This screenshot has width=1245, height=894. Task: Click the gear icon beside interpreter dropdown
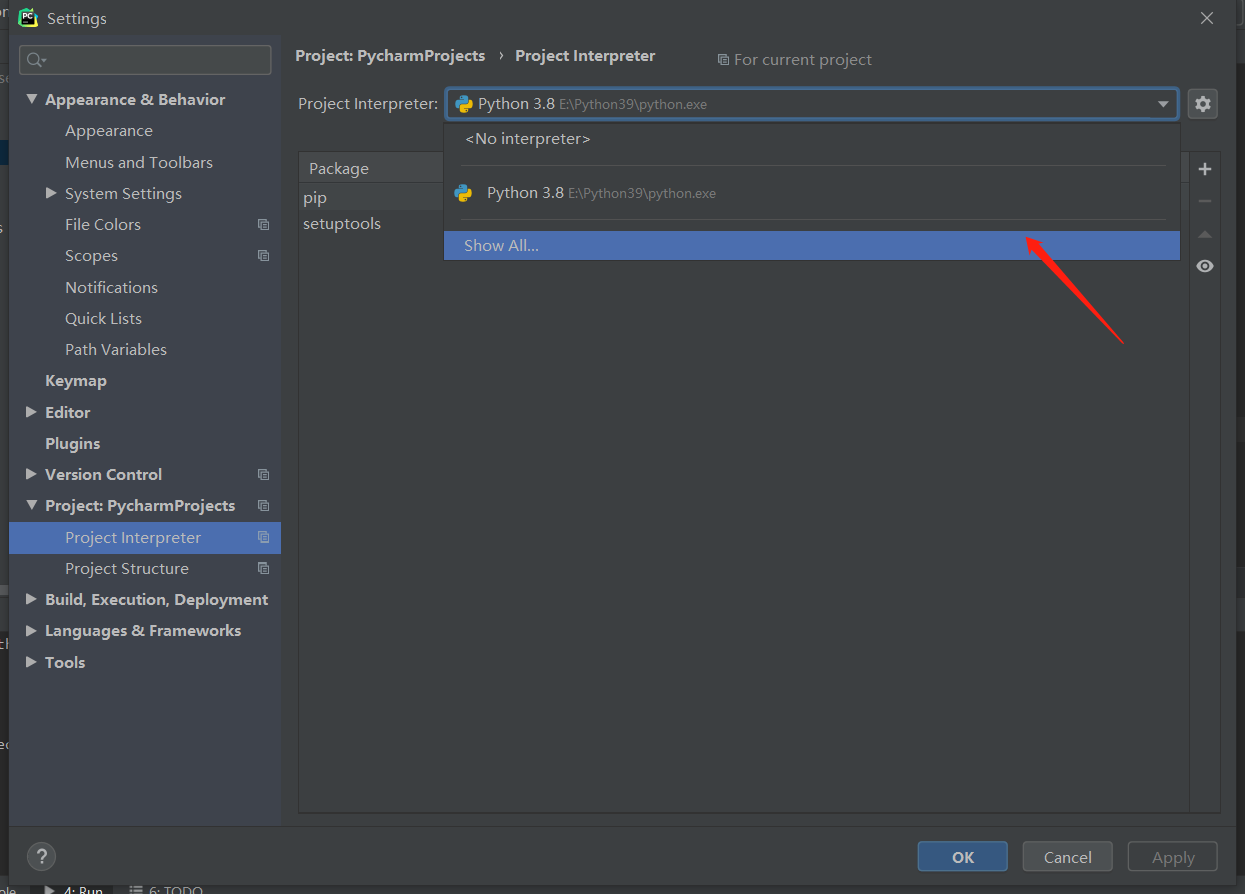pyautogui.click(x=1203, y=104)
